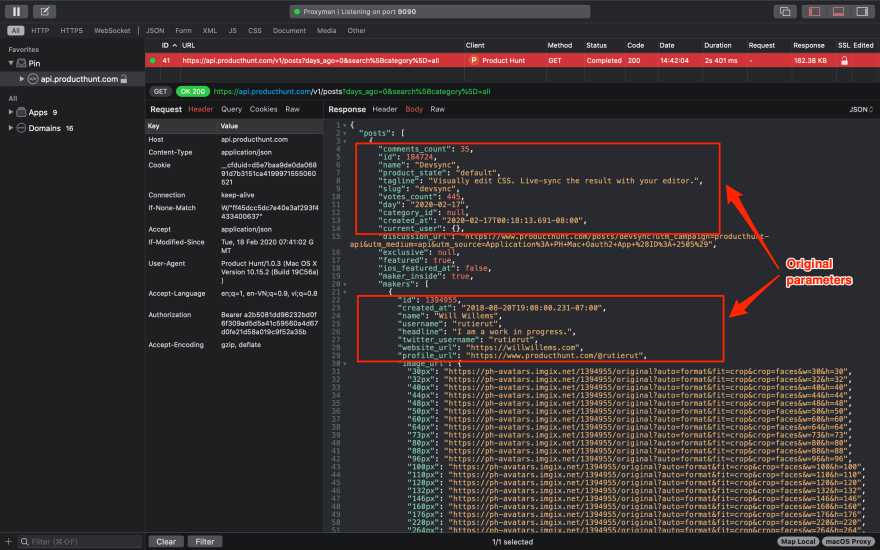Viewport: 880px width, 550px height.
Task: Click the add plus button at bottom left
Action: 8,542
